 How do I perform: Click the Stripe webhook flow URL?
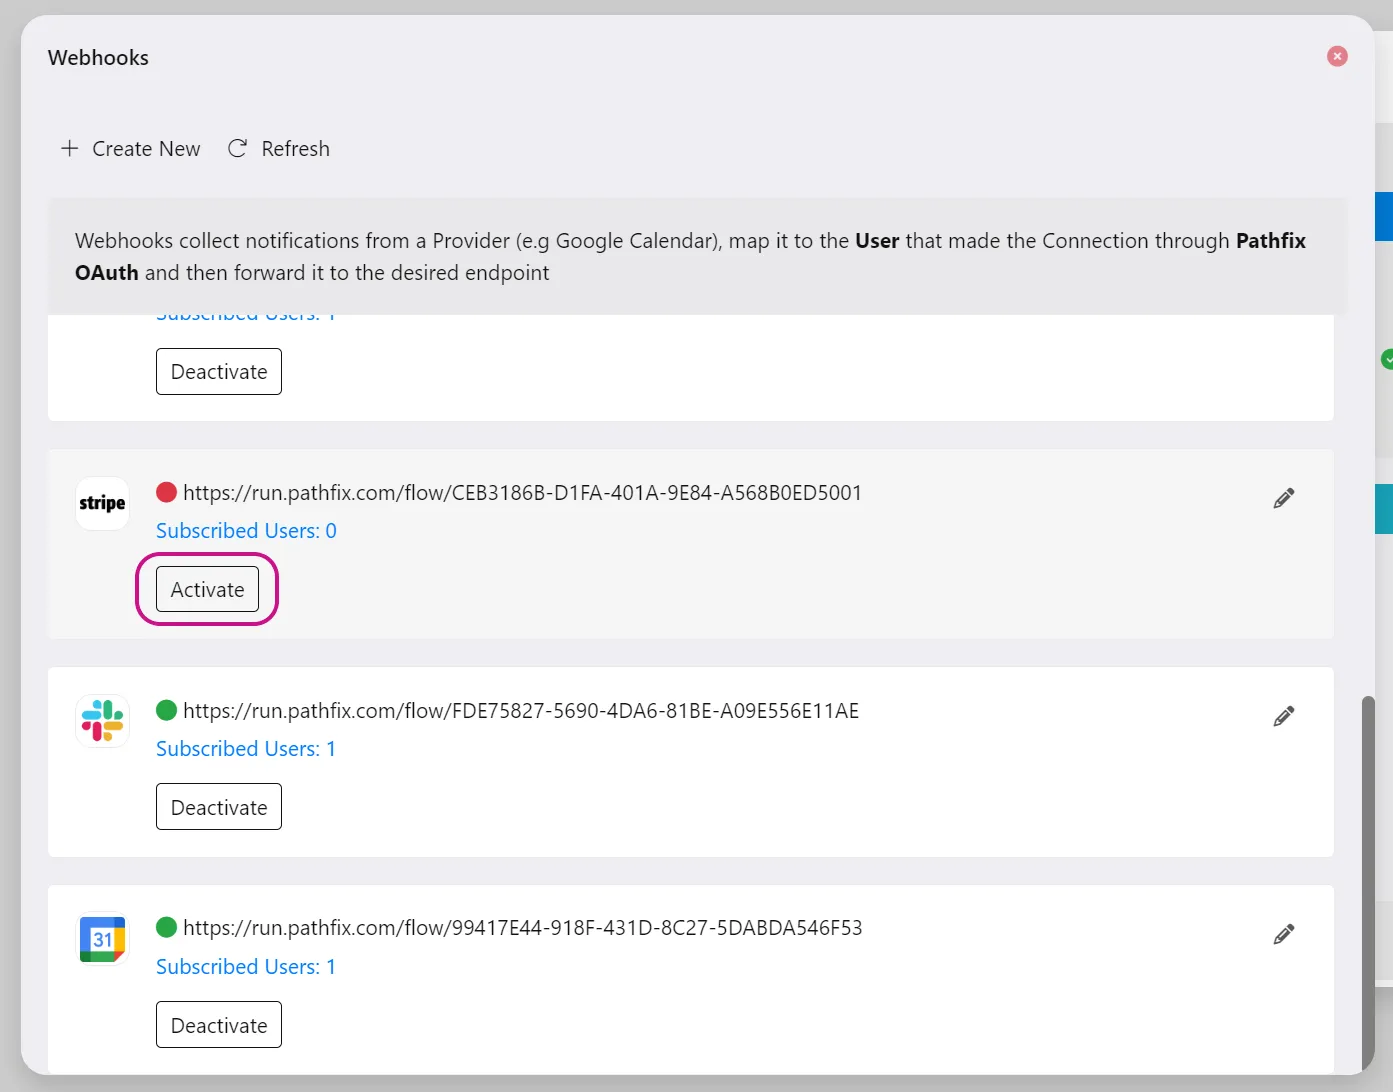pos(522,493)
